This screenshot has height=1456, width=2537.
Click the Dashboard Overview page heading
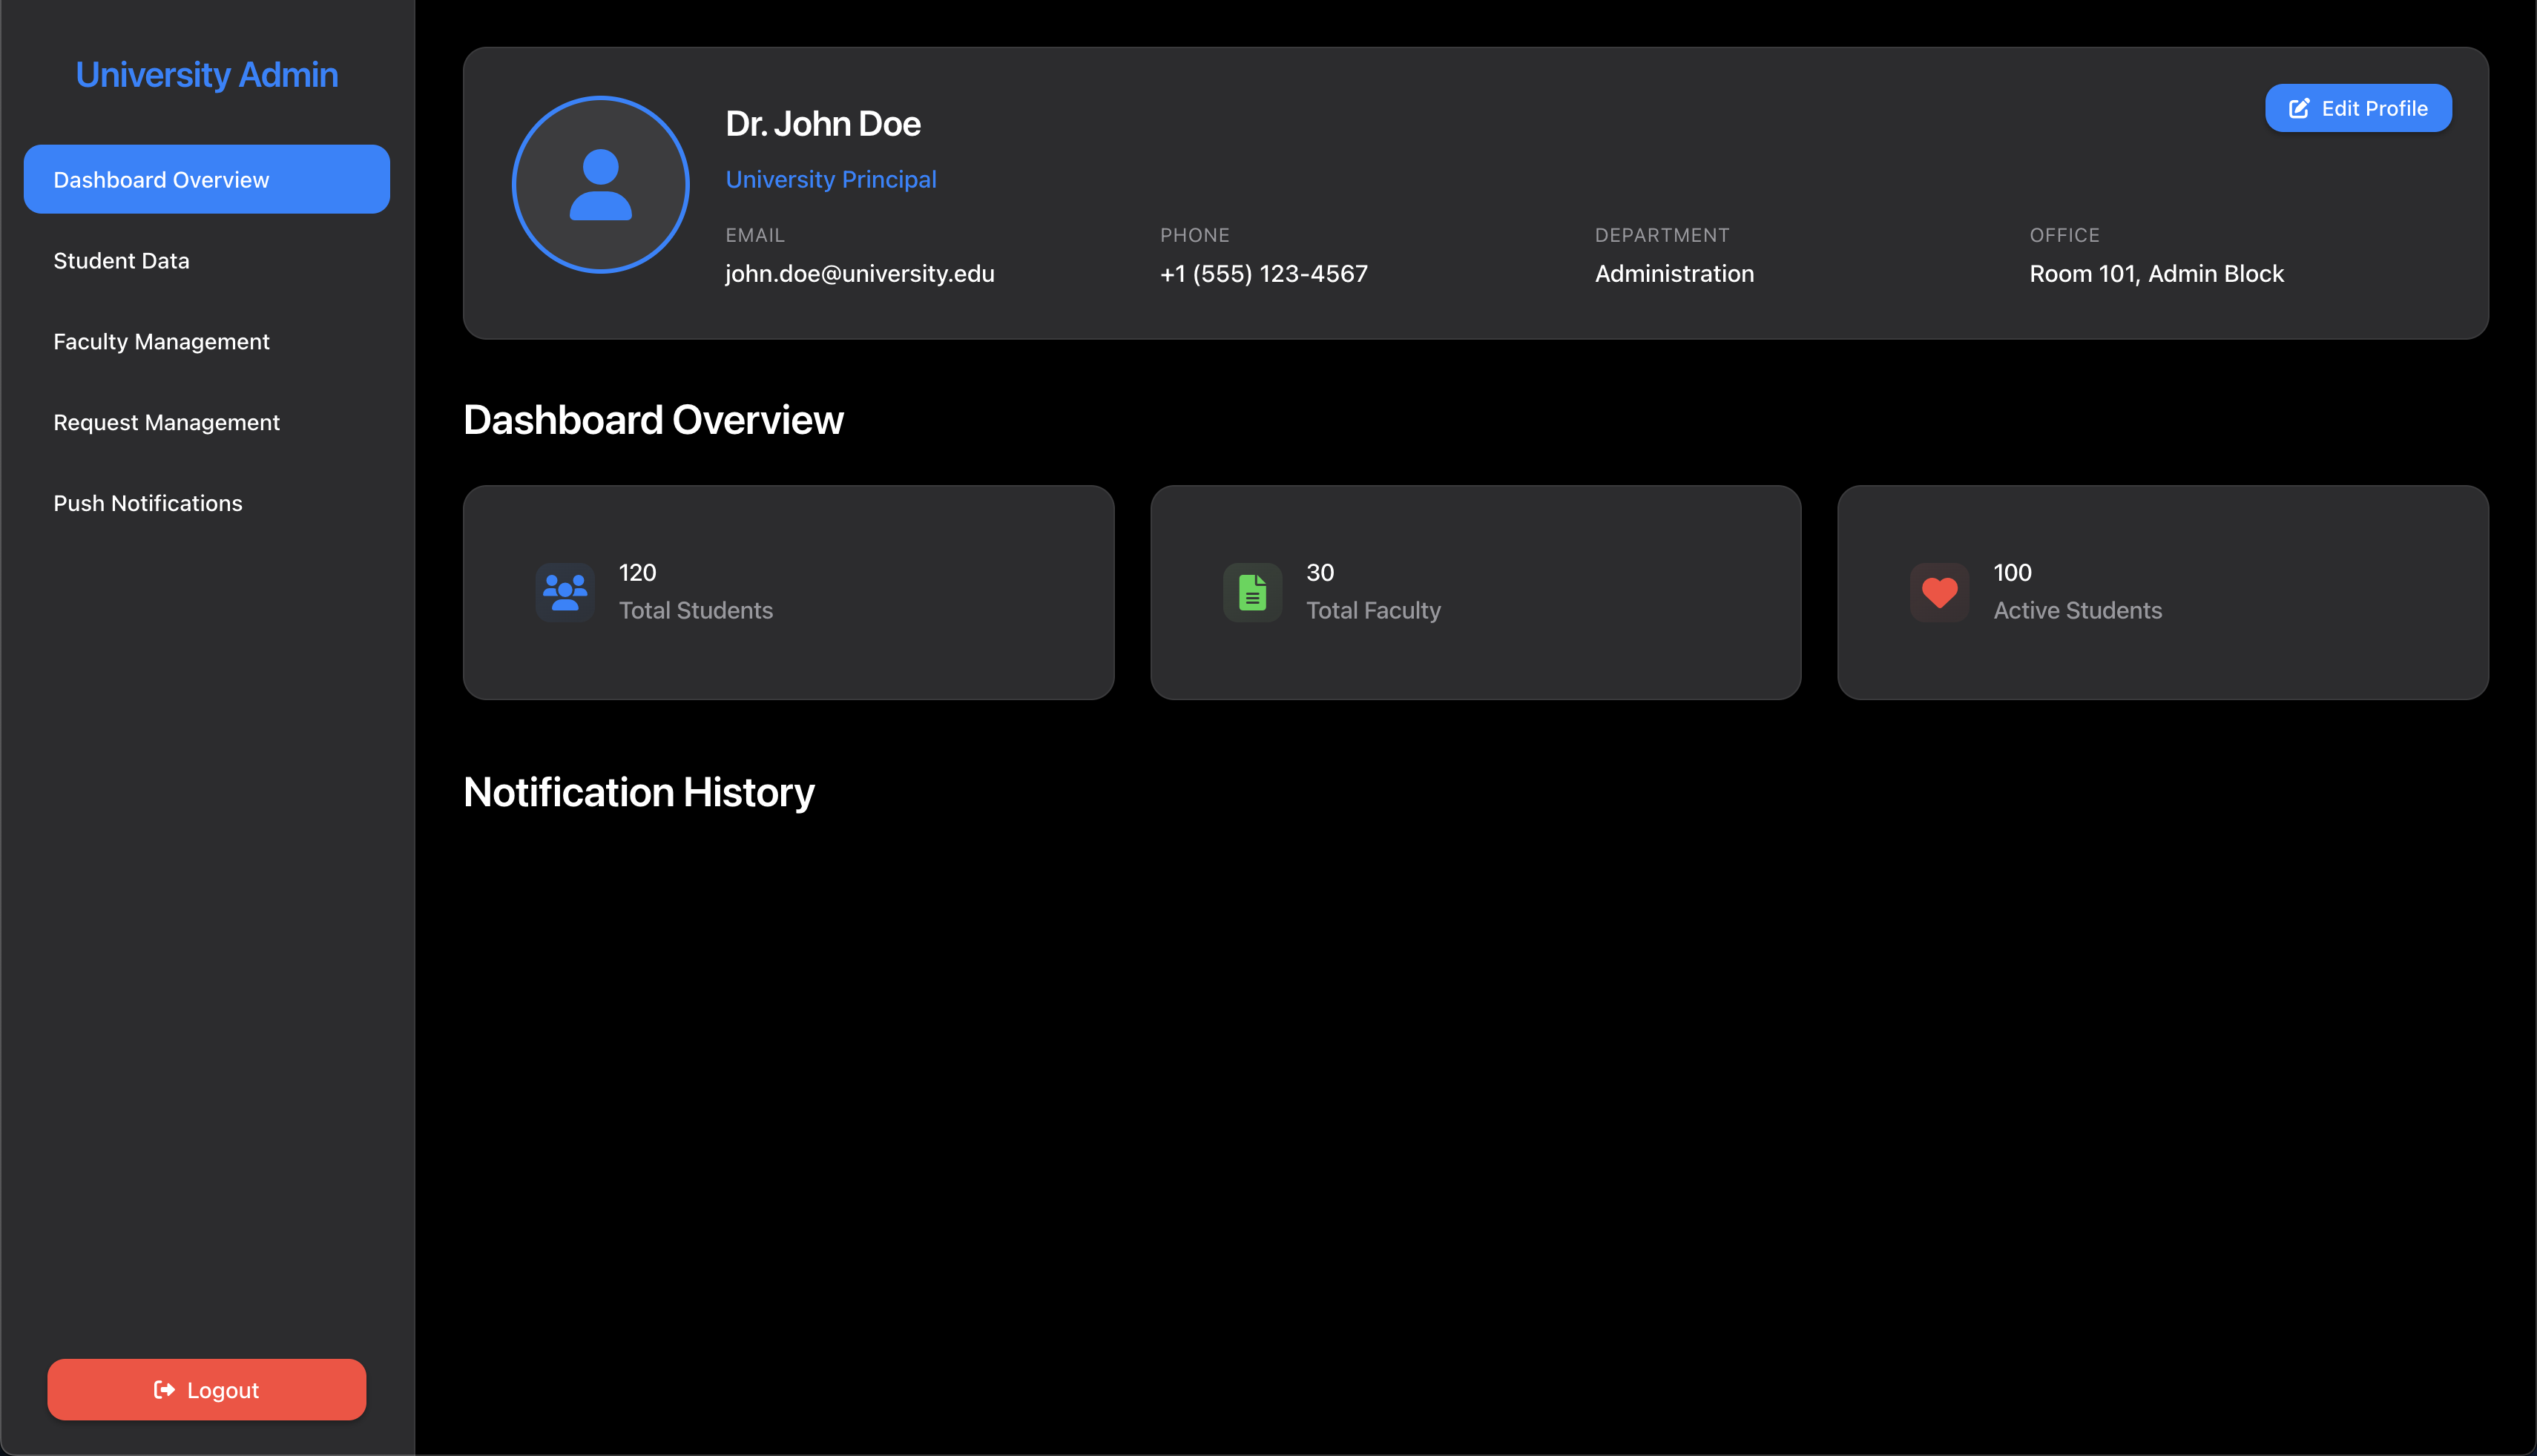click(x=653, y=420)
